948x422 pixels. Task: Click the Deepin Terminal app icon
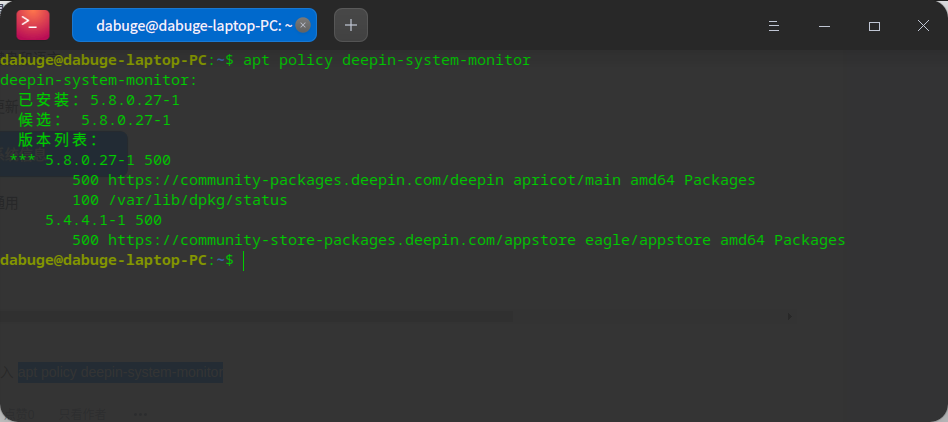pos(32,24)
